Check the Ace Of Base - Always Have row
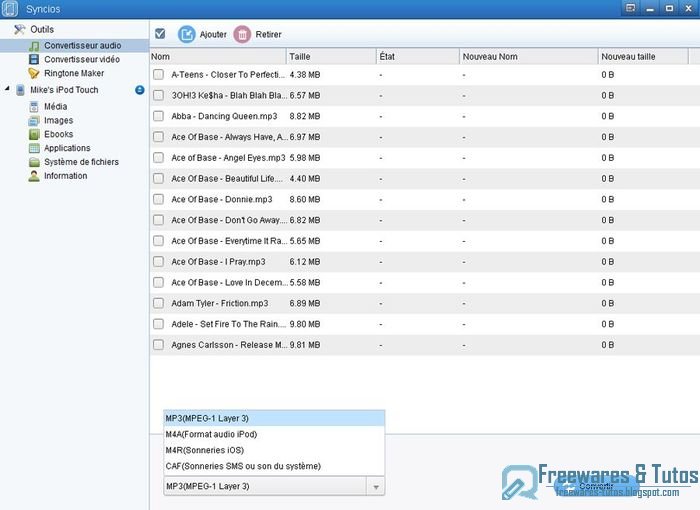Viewport: 700px width, 510px height. [158, 137]
